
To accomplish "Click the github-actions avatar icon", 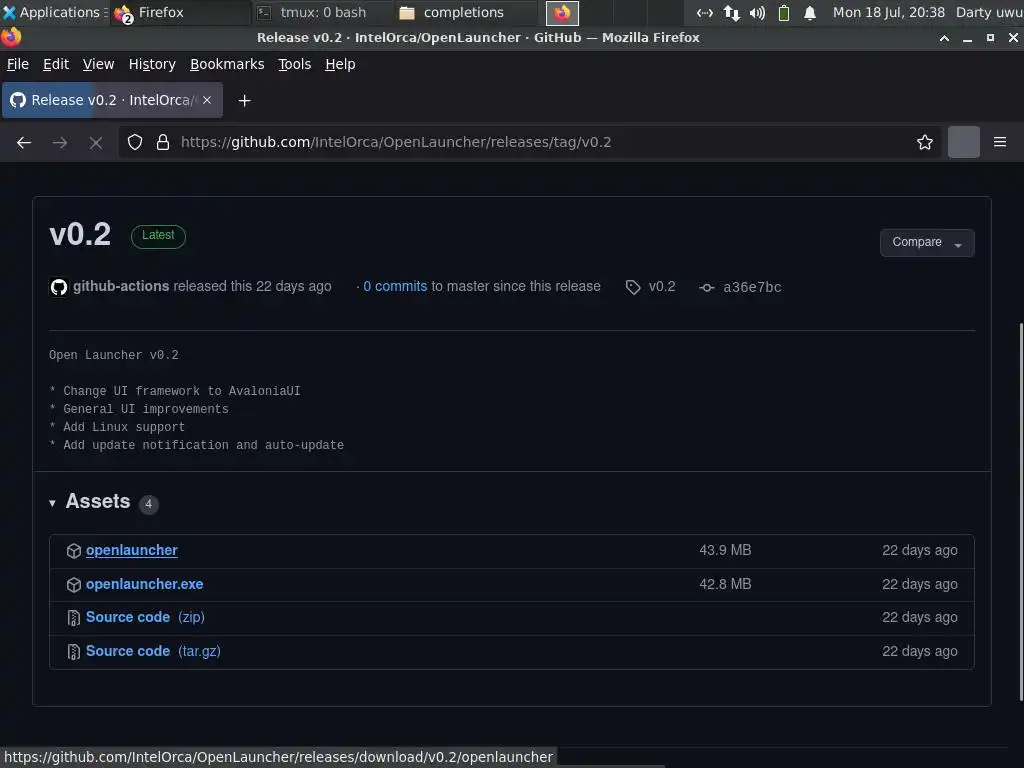I will (59, 287).
